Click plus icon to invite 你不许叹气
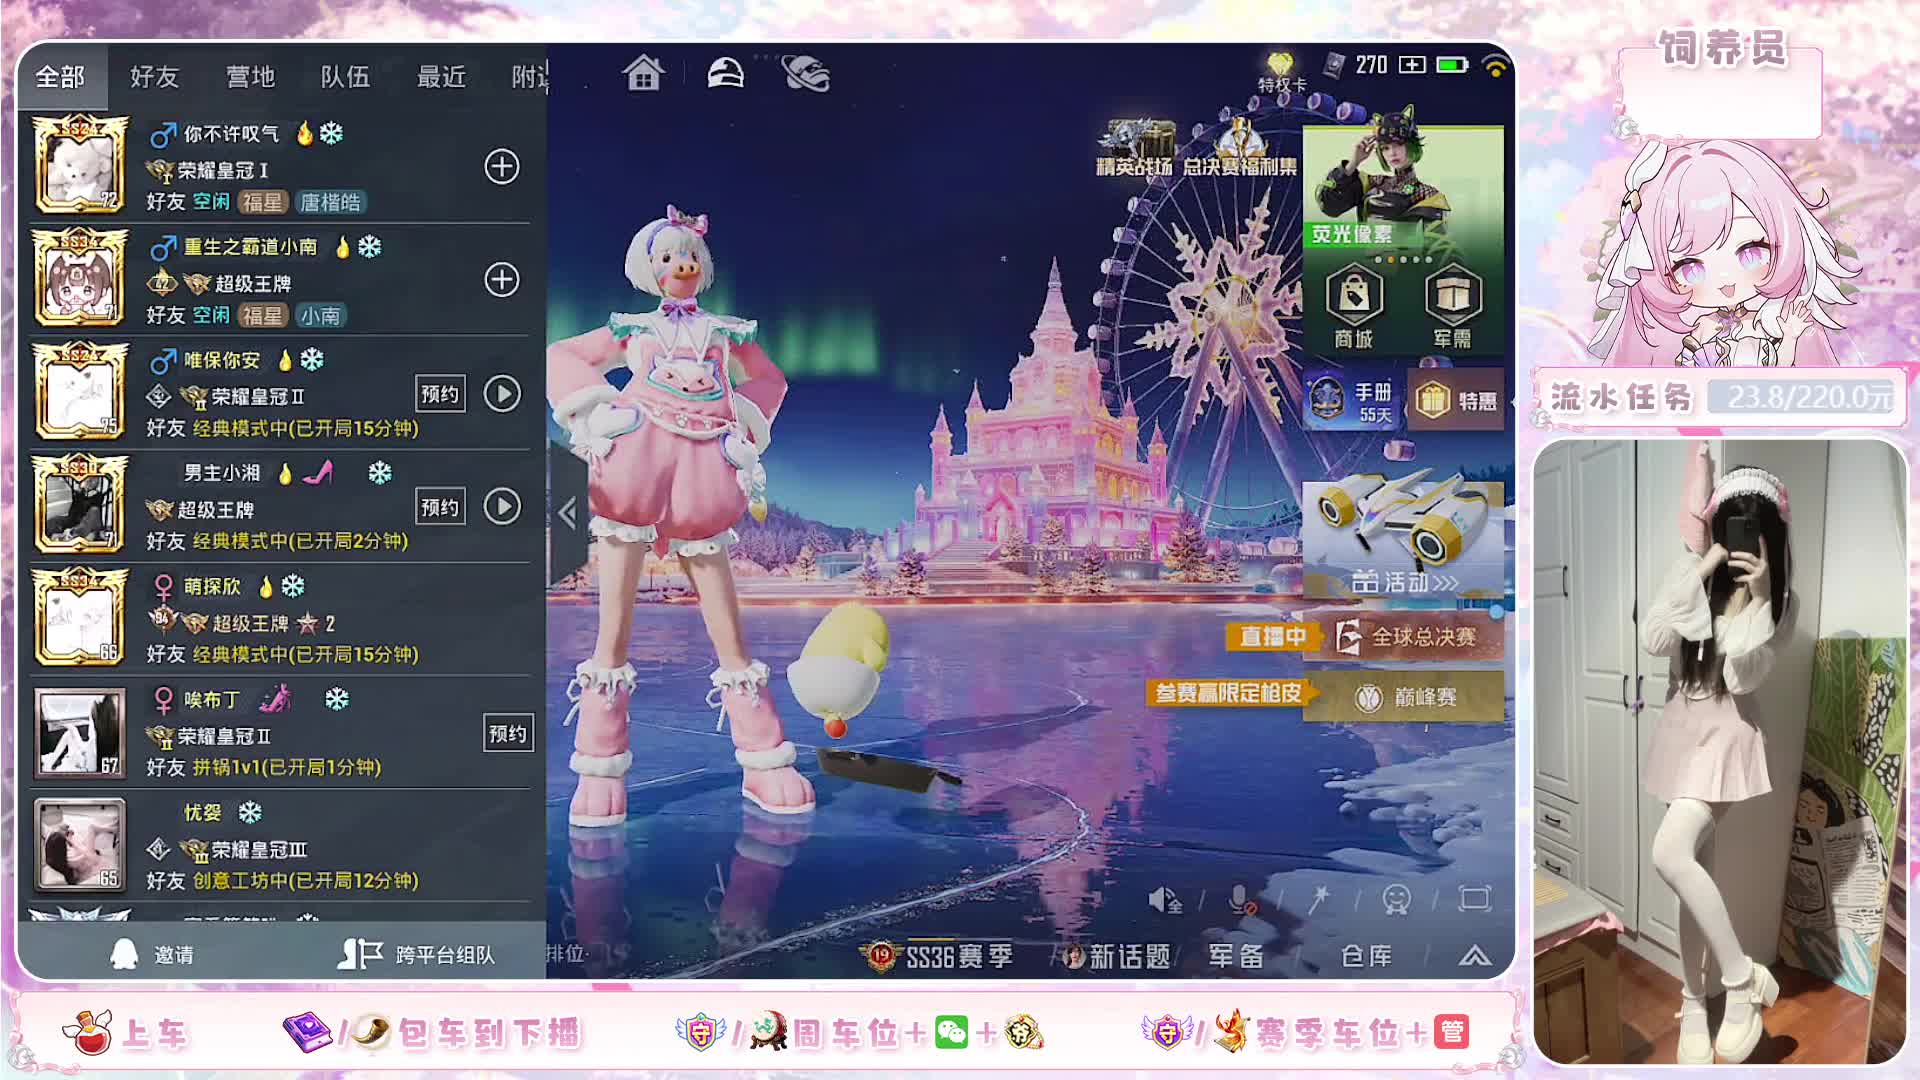 [502, 167]
